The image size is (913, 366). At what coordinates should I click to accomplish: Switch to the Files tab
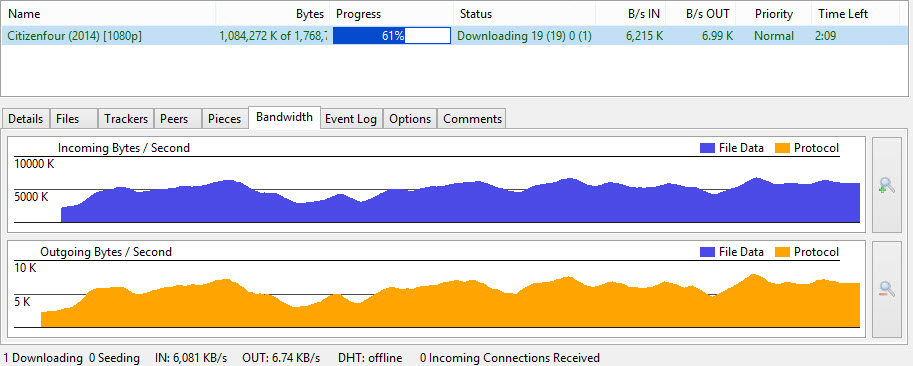(73, 119)
